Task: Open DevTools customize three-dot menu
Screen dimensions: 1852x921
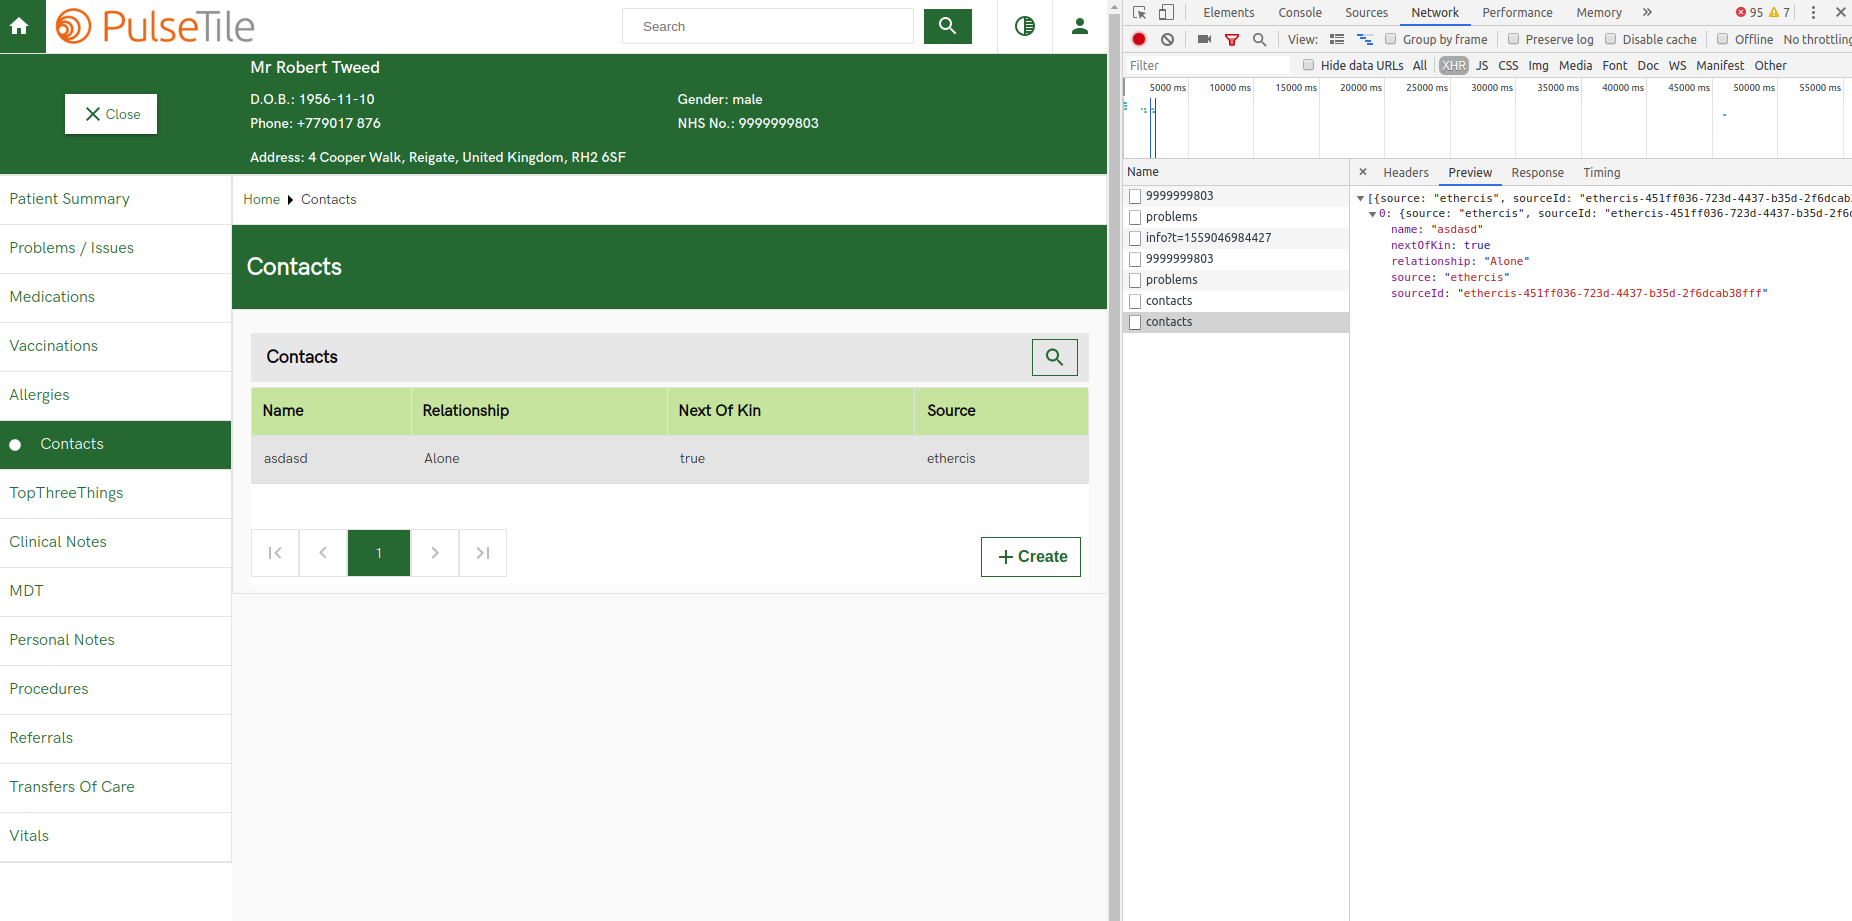Action: (1813, 12)
